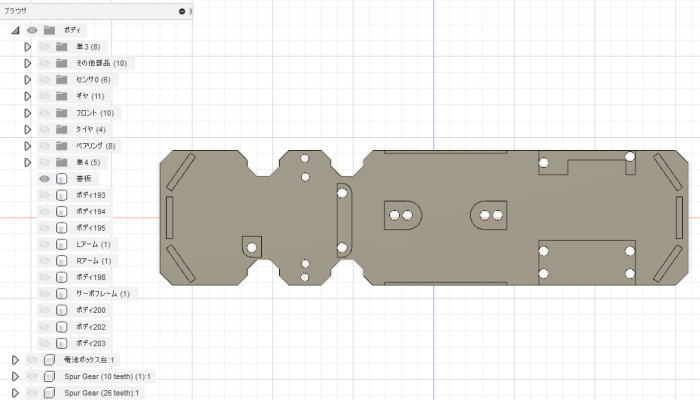700x400 pixels.
Task: Show the タイヤ (4) folder via its eye
Action: tap(45, 129)
